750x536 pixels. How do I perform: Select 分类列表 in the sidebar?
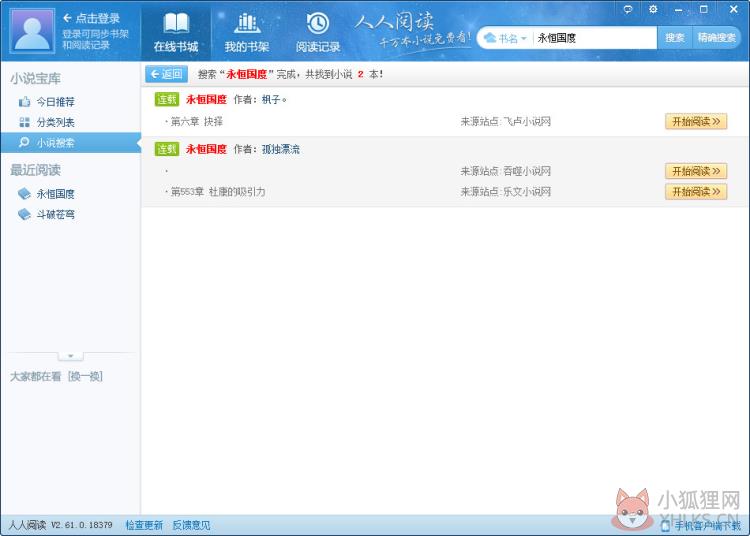point(71,122)
